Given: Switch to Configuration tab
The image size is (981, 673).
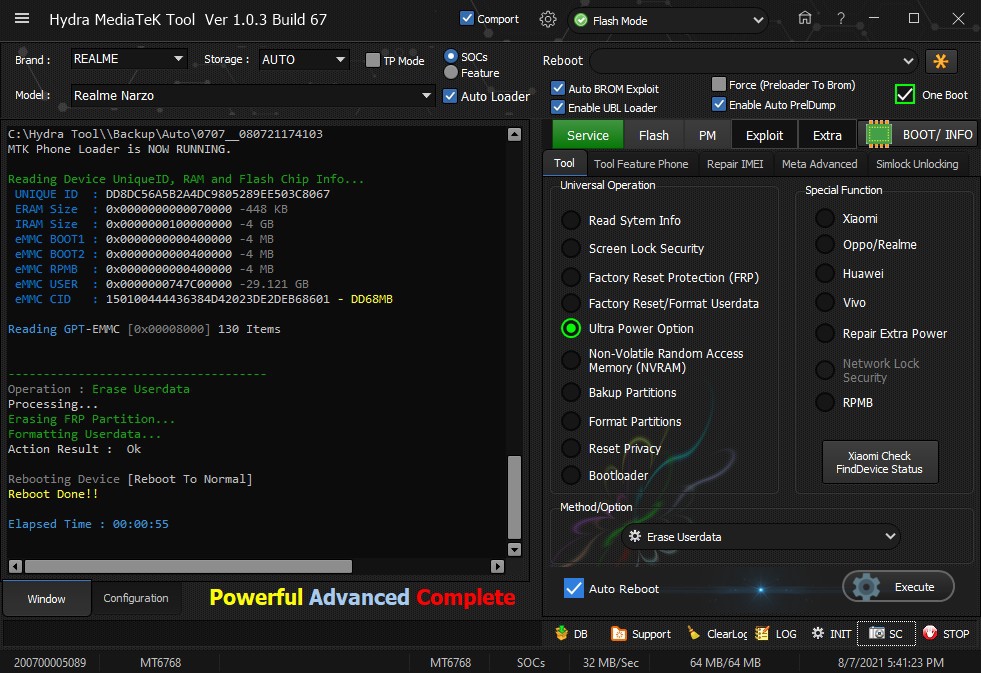Looking at the screenshot, I should pos(136,598).
